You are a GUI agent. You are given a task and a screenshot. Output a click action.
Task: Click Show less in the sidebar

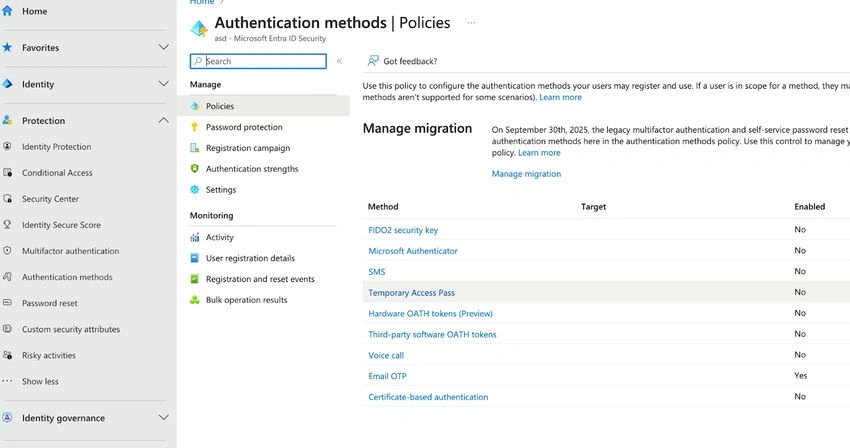click(x=40, y=381)
